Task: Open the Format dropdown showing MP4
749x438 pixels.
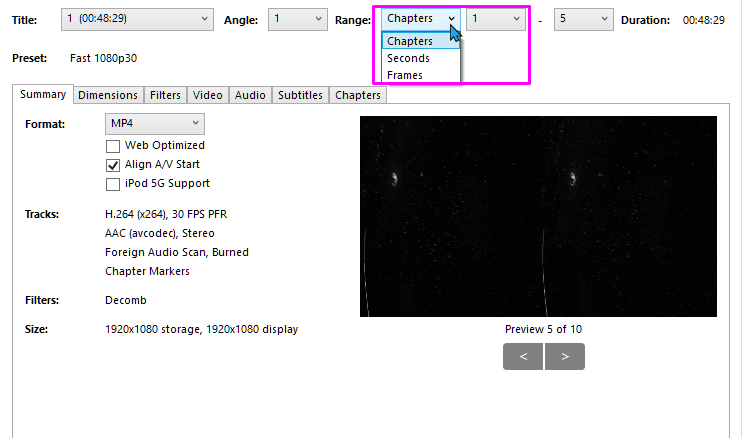Action: 155,124
